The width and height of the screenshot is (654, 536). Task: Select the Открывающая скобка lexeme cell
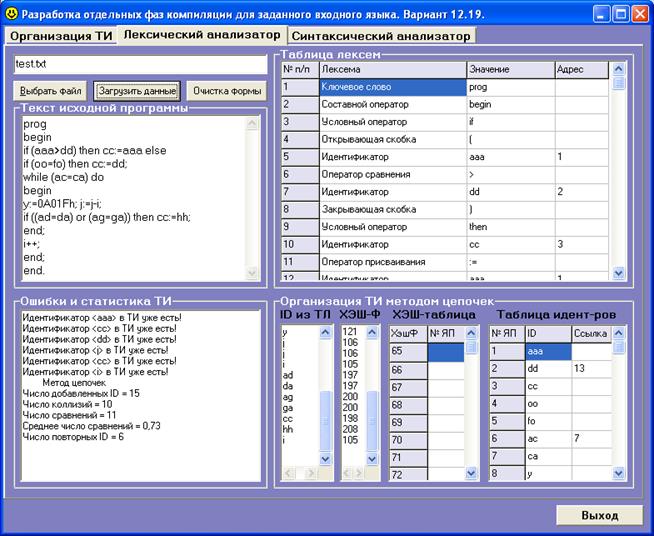click(393, 140)
